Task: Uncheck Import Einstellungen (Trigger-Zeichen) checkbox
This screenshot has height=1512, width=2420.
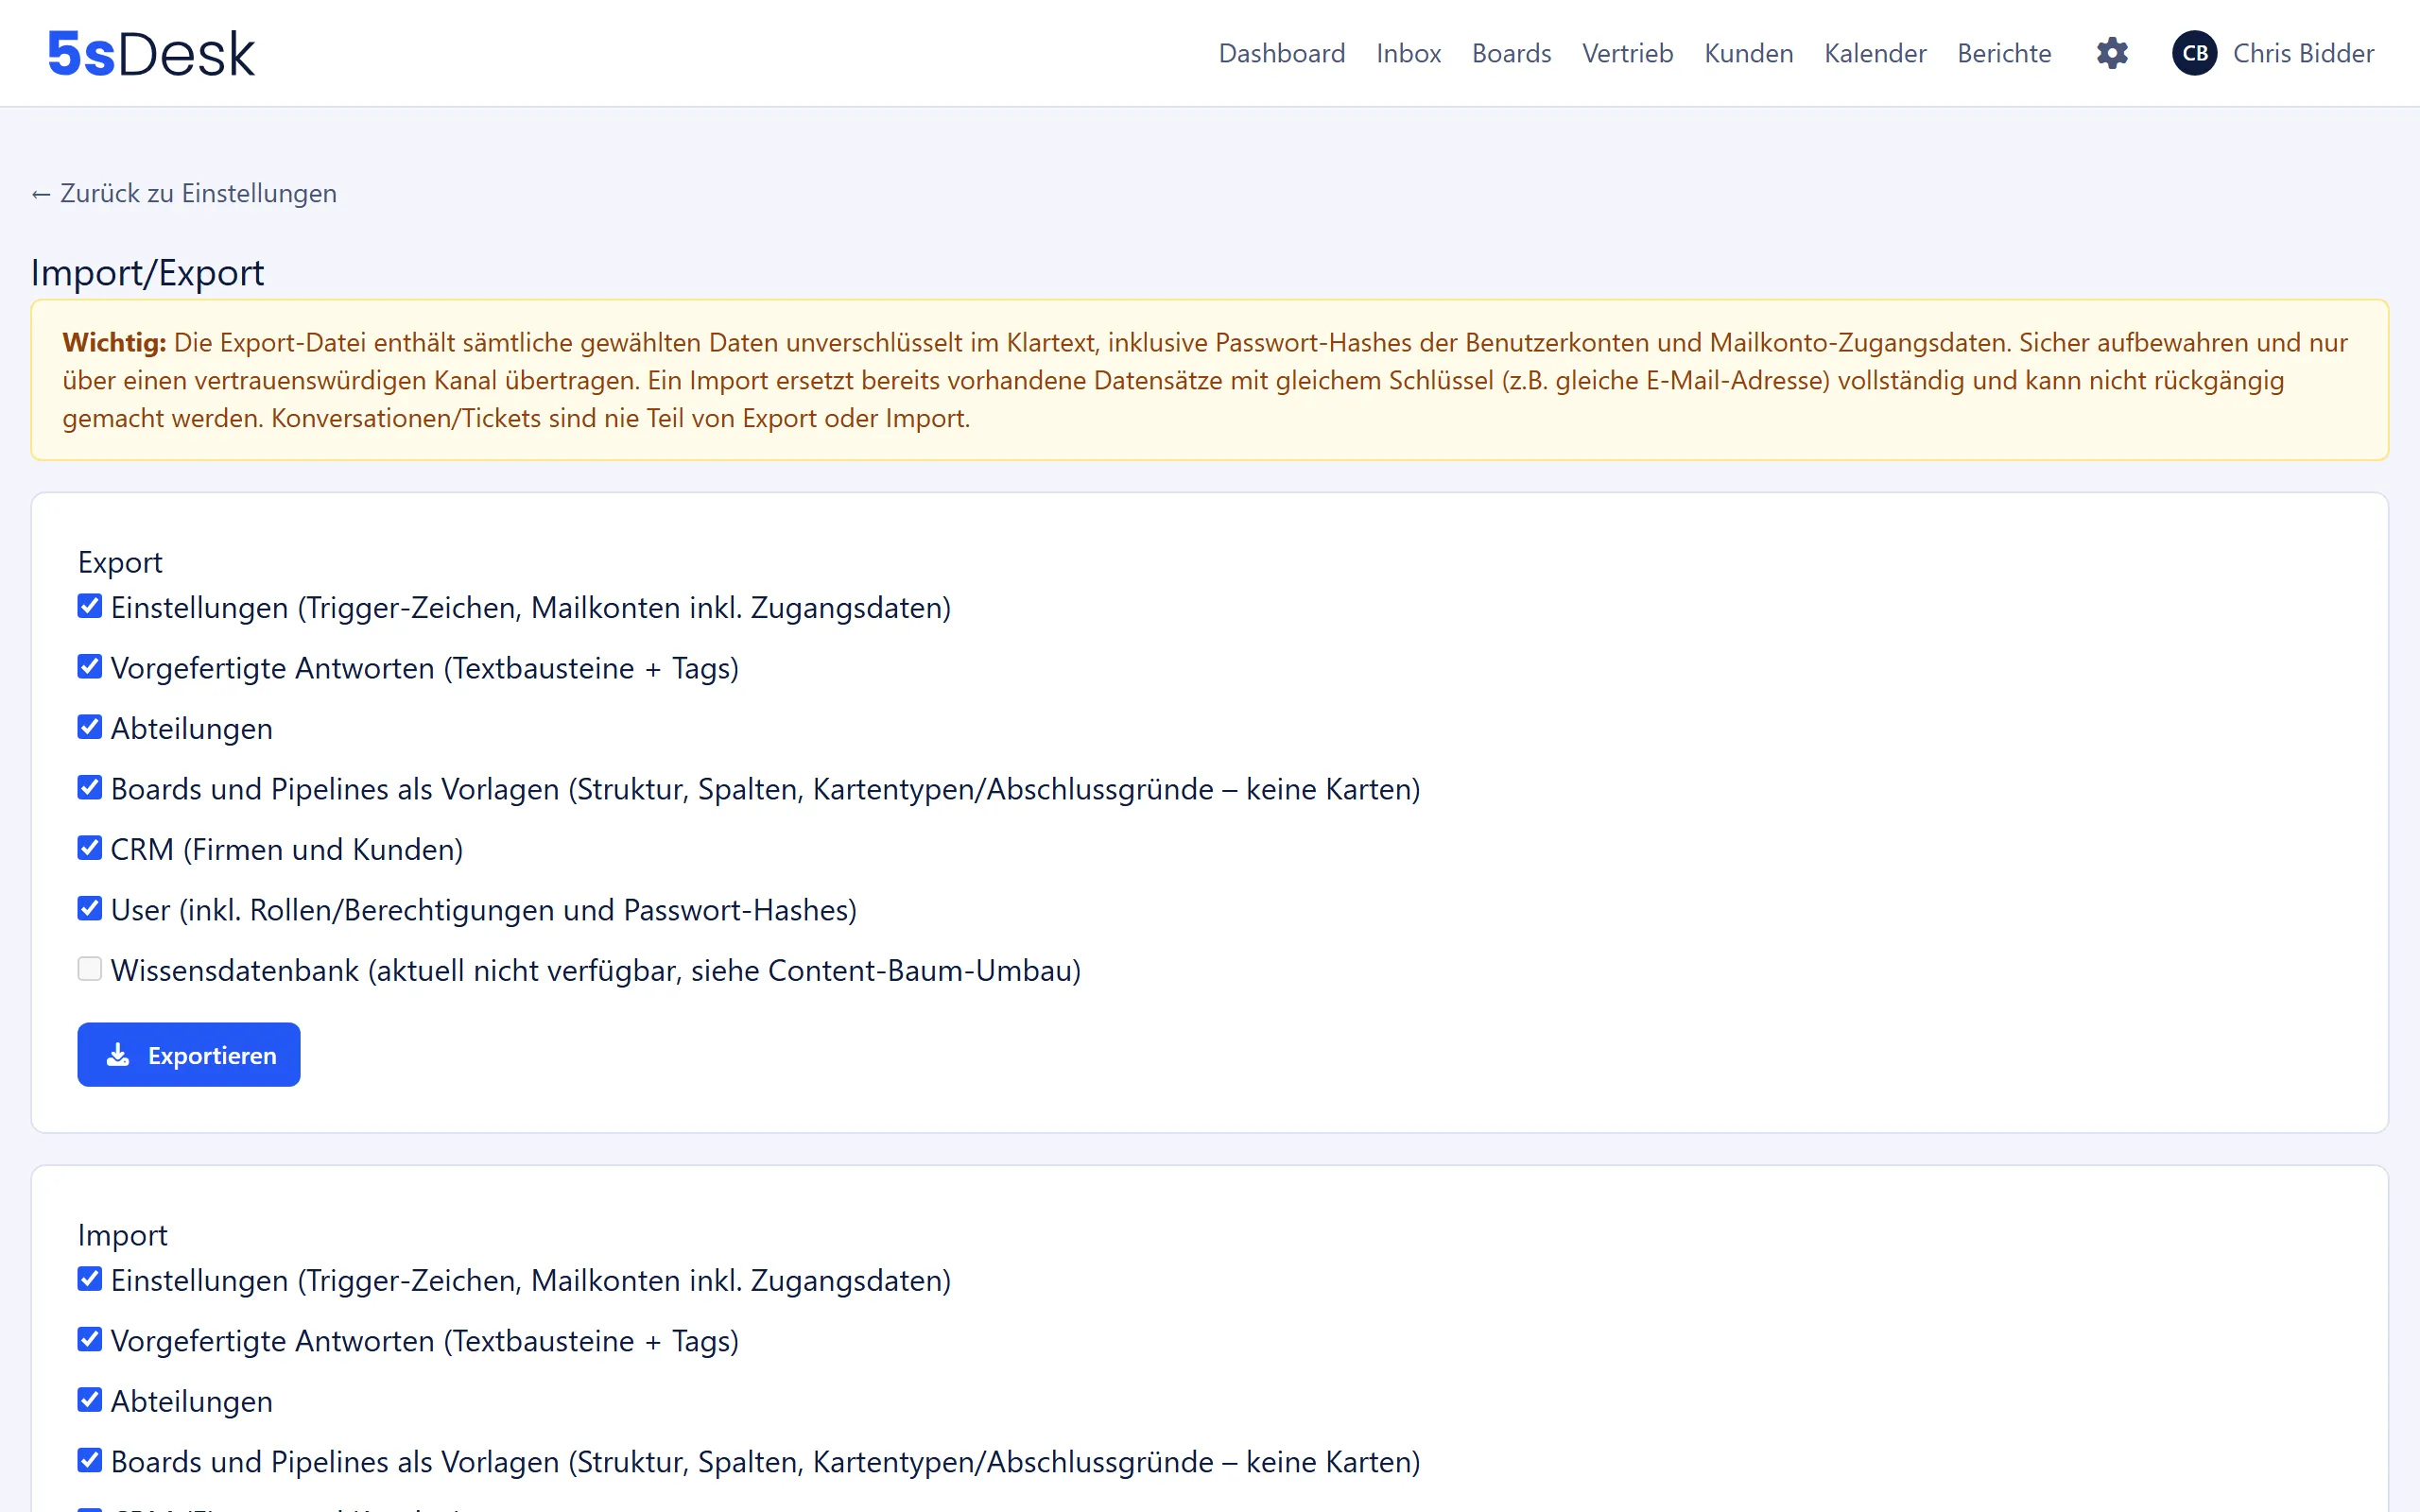Action: (x=90, y=1279)
